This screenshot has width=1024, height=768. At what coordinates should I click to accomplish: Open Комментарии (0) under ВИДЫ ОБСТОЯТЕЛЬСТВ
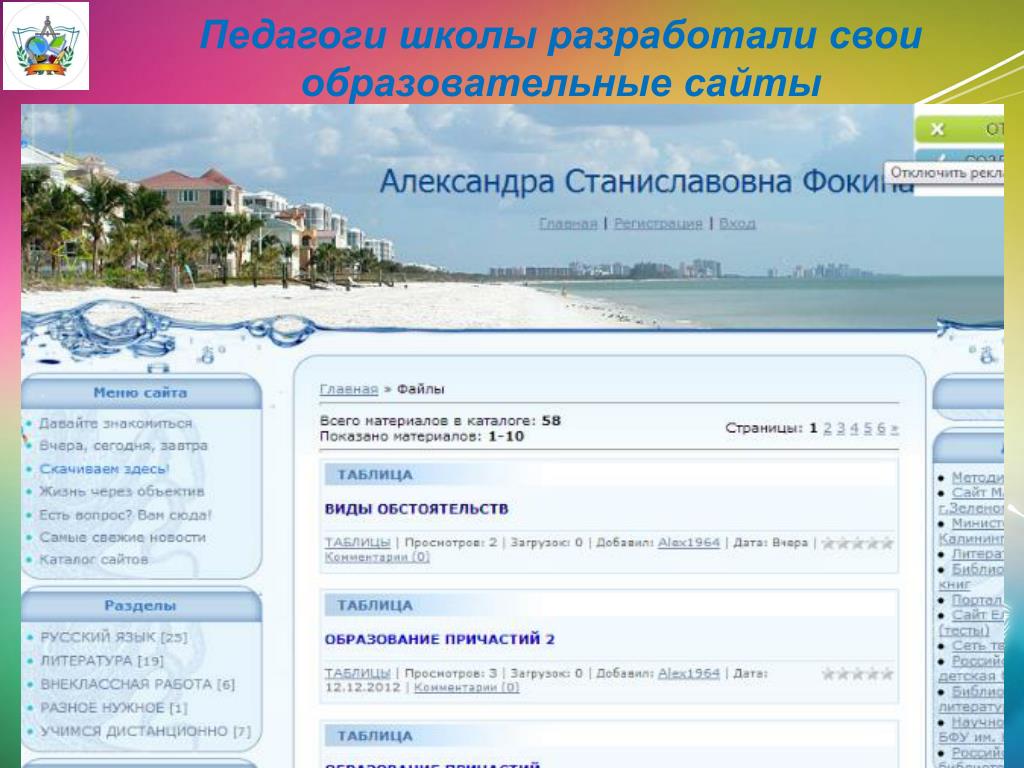pos(377,557)
